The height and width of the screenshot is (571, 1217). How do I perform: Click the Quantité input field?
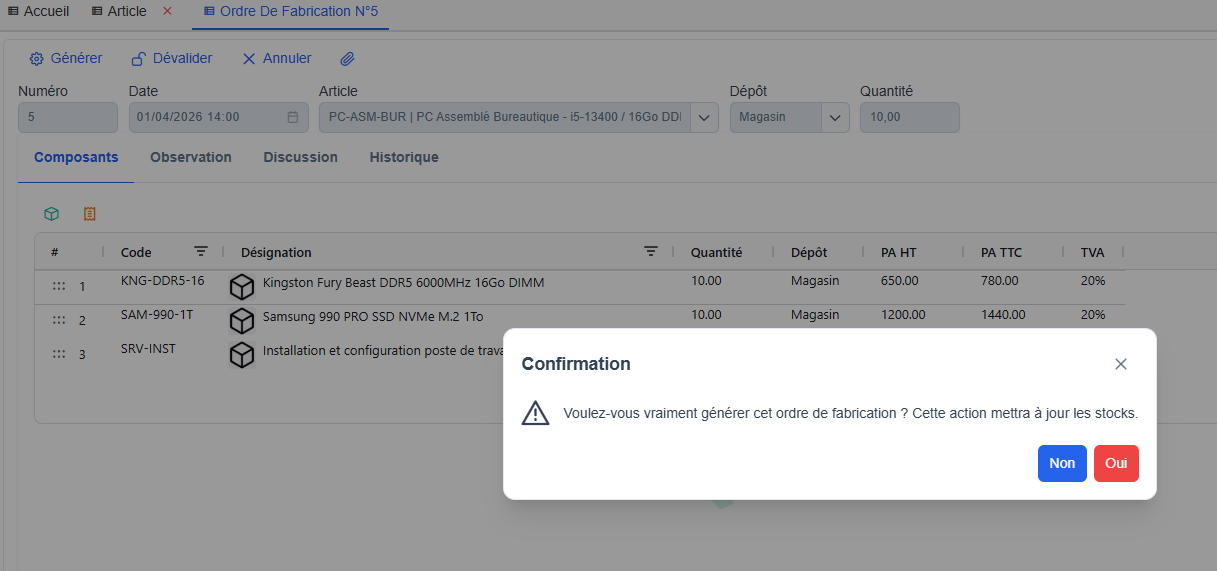909,117
